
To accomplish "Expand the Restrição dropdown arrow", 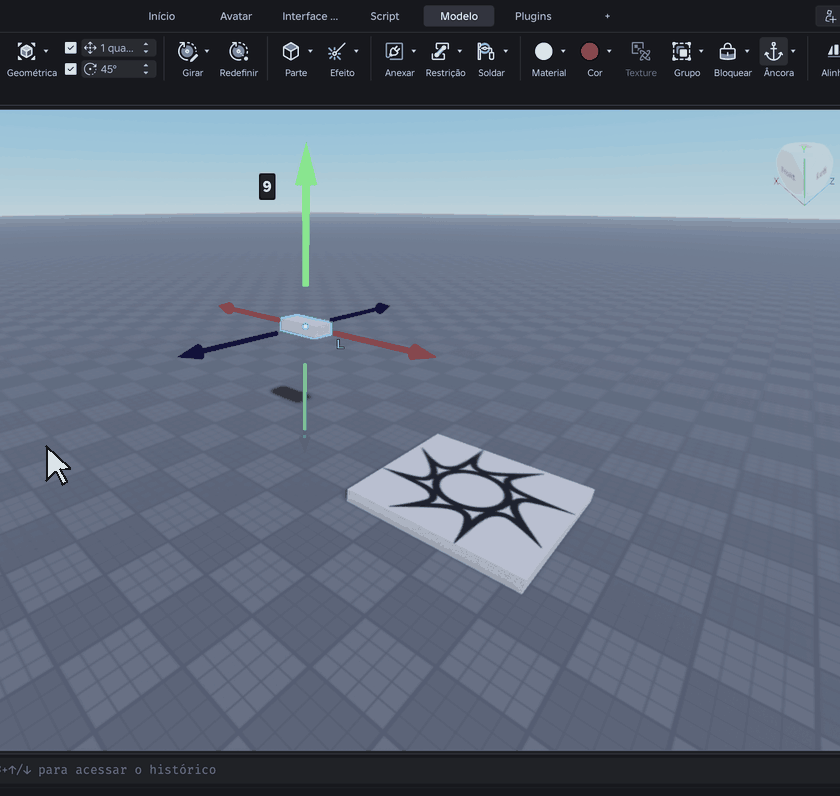I will click(460, 51).
